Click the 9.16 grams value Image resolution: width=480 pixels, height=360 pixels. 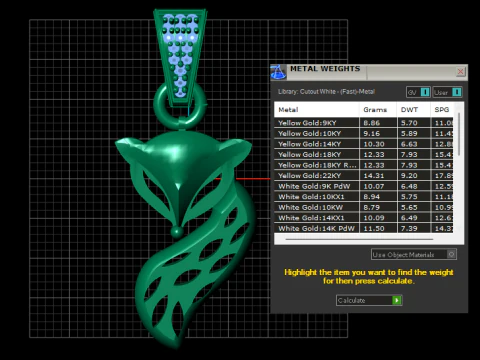(x=372, y=133)
